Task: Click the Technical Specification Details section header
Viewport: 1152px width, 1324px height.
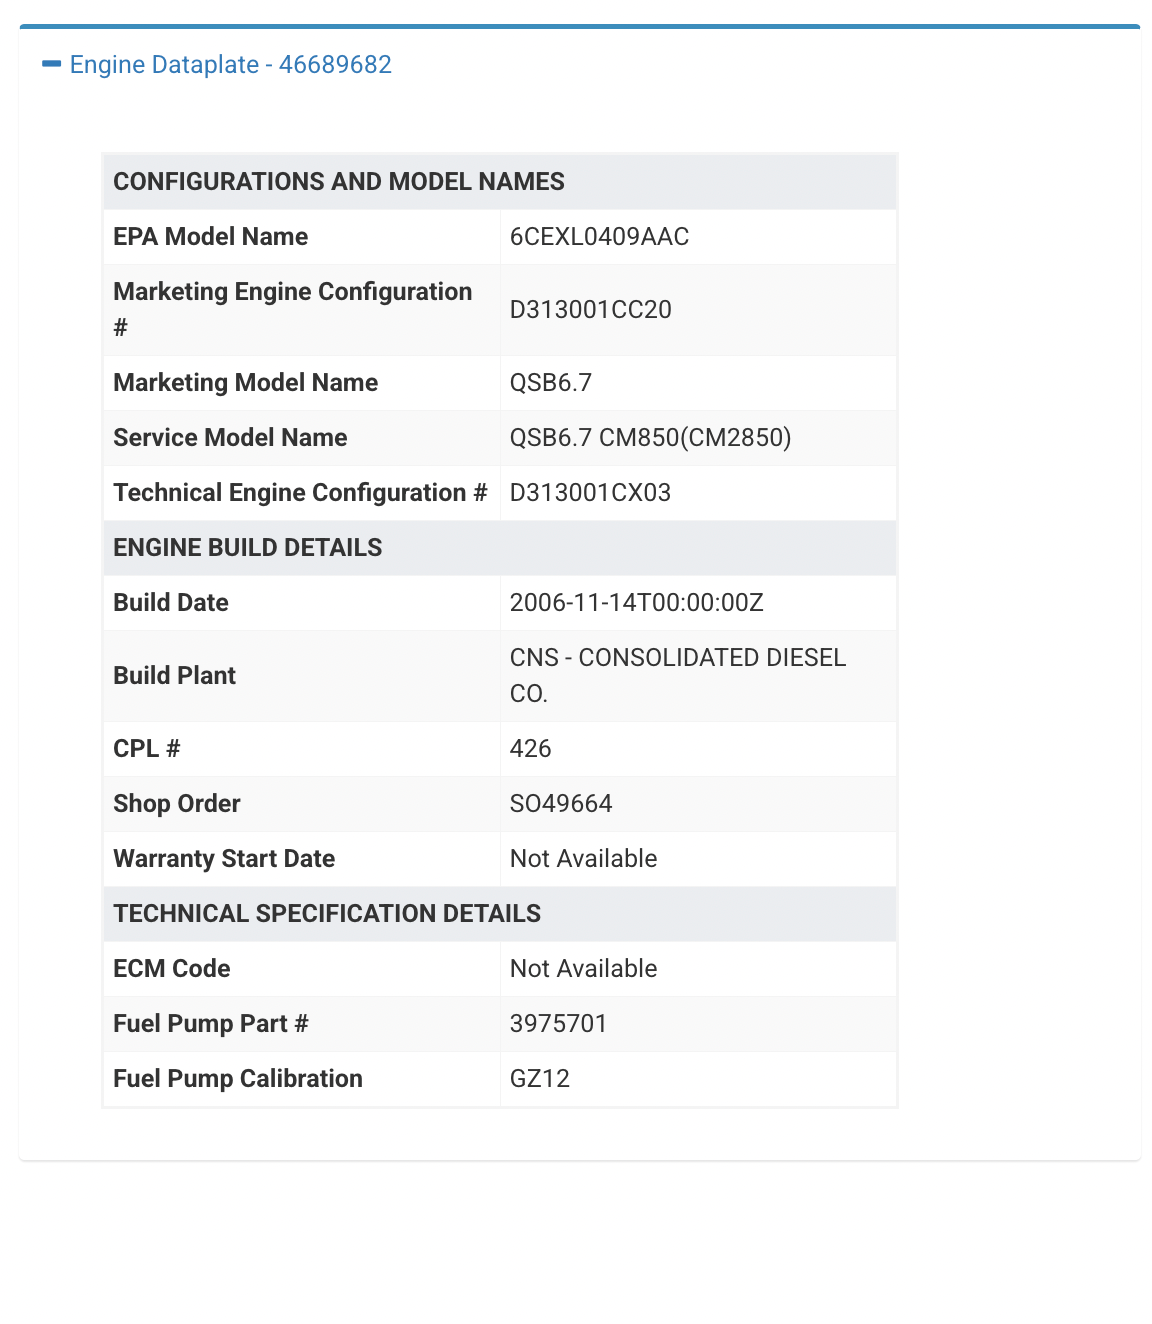Action: 327,914
